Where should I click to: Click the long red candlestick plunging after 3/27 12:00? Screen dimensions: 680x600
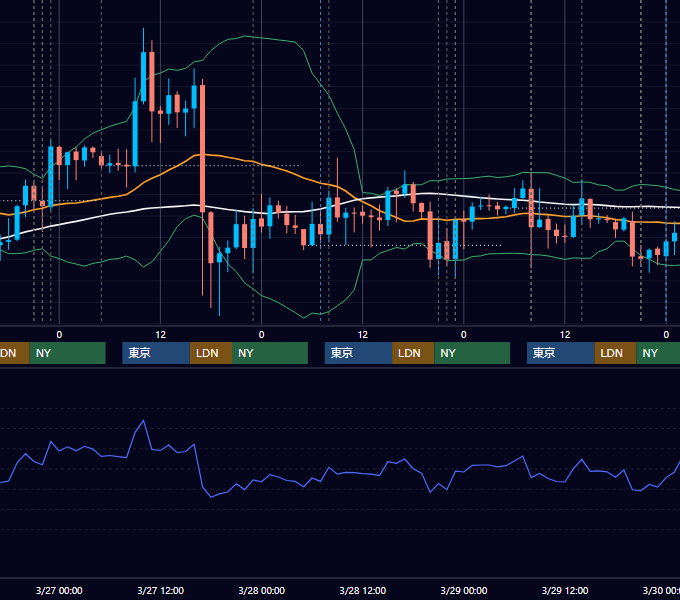203,148
